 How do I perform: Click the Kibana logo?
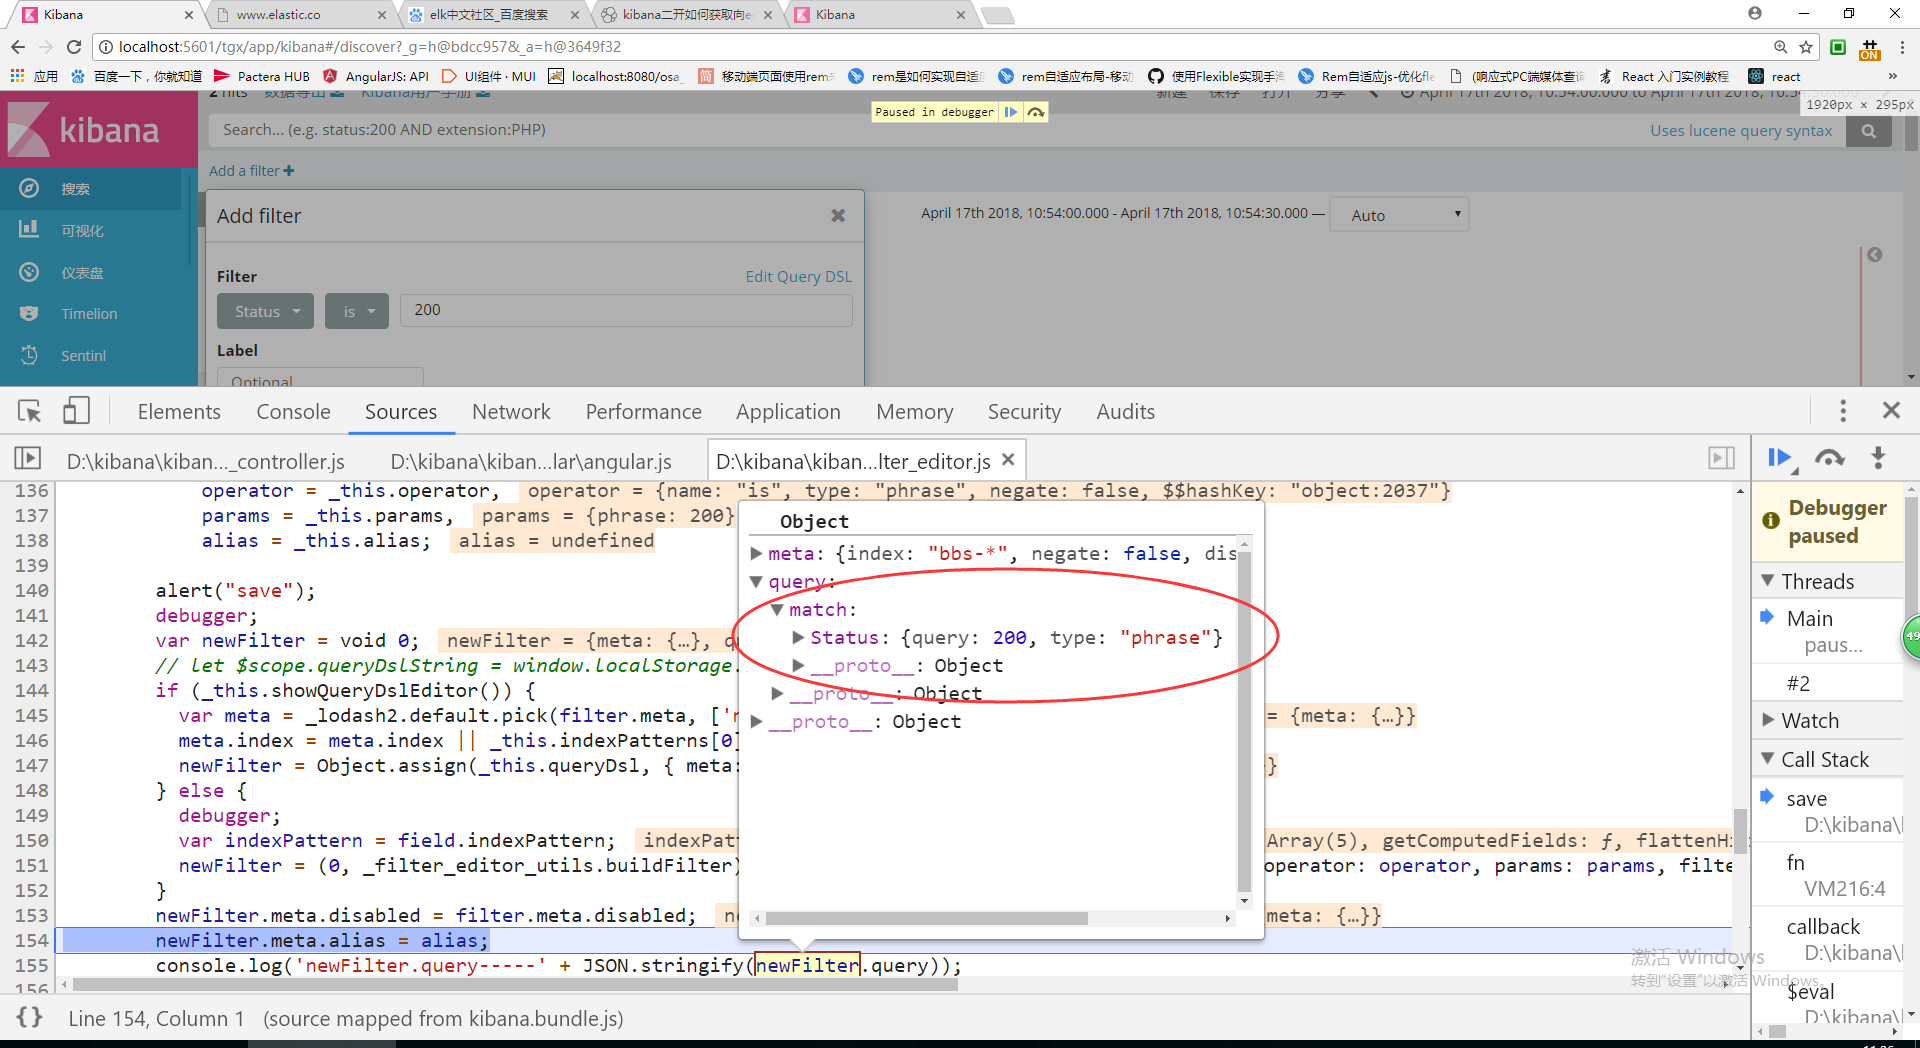pos(85,130)
